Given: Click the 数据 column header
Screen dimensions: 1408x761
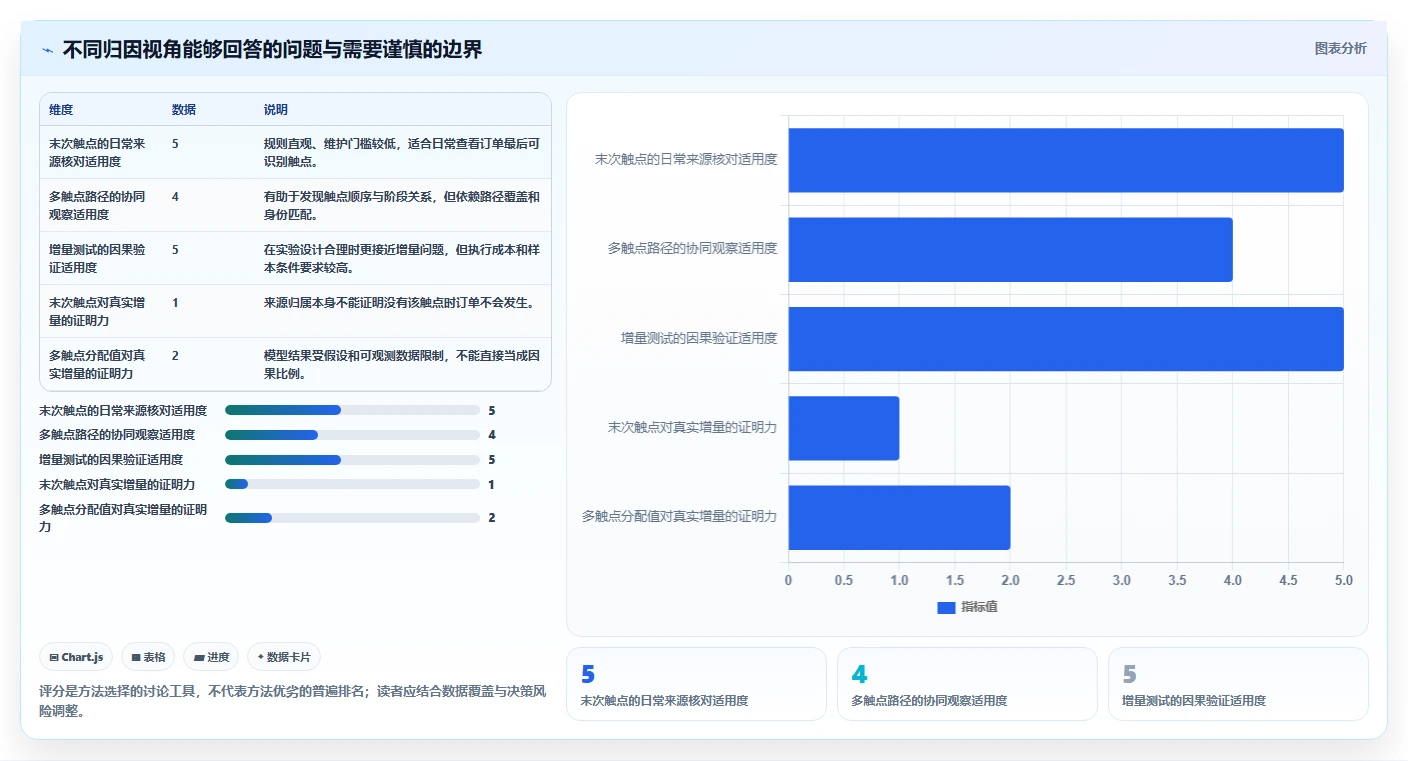Looking at the screenshot, I should (184, 109).
